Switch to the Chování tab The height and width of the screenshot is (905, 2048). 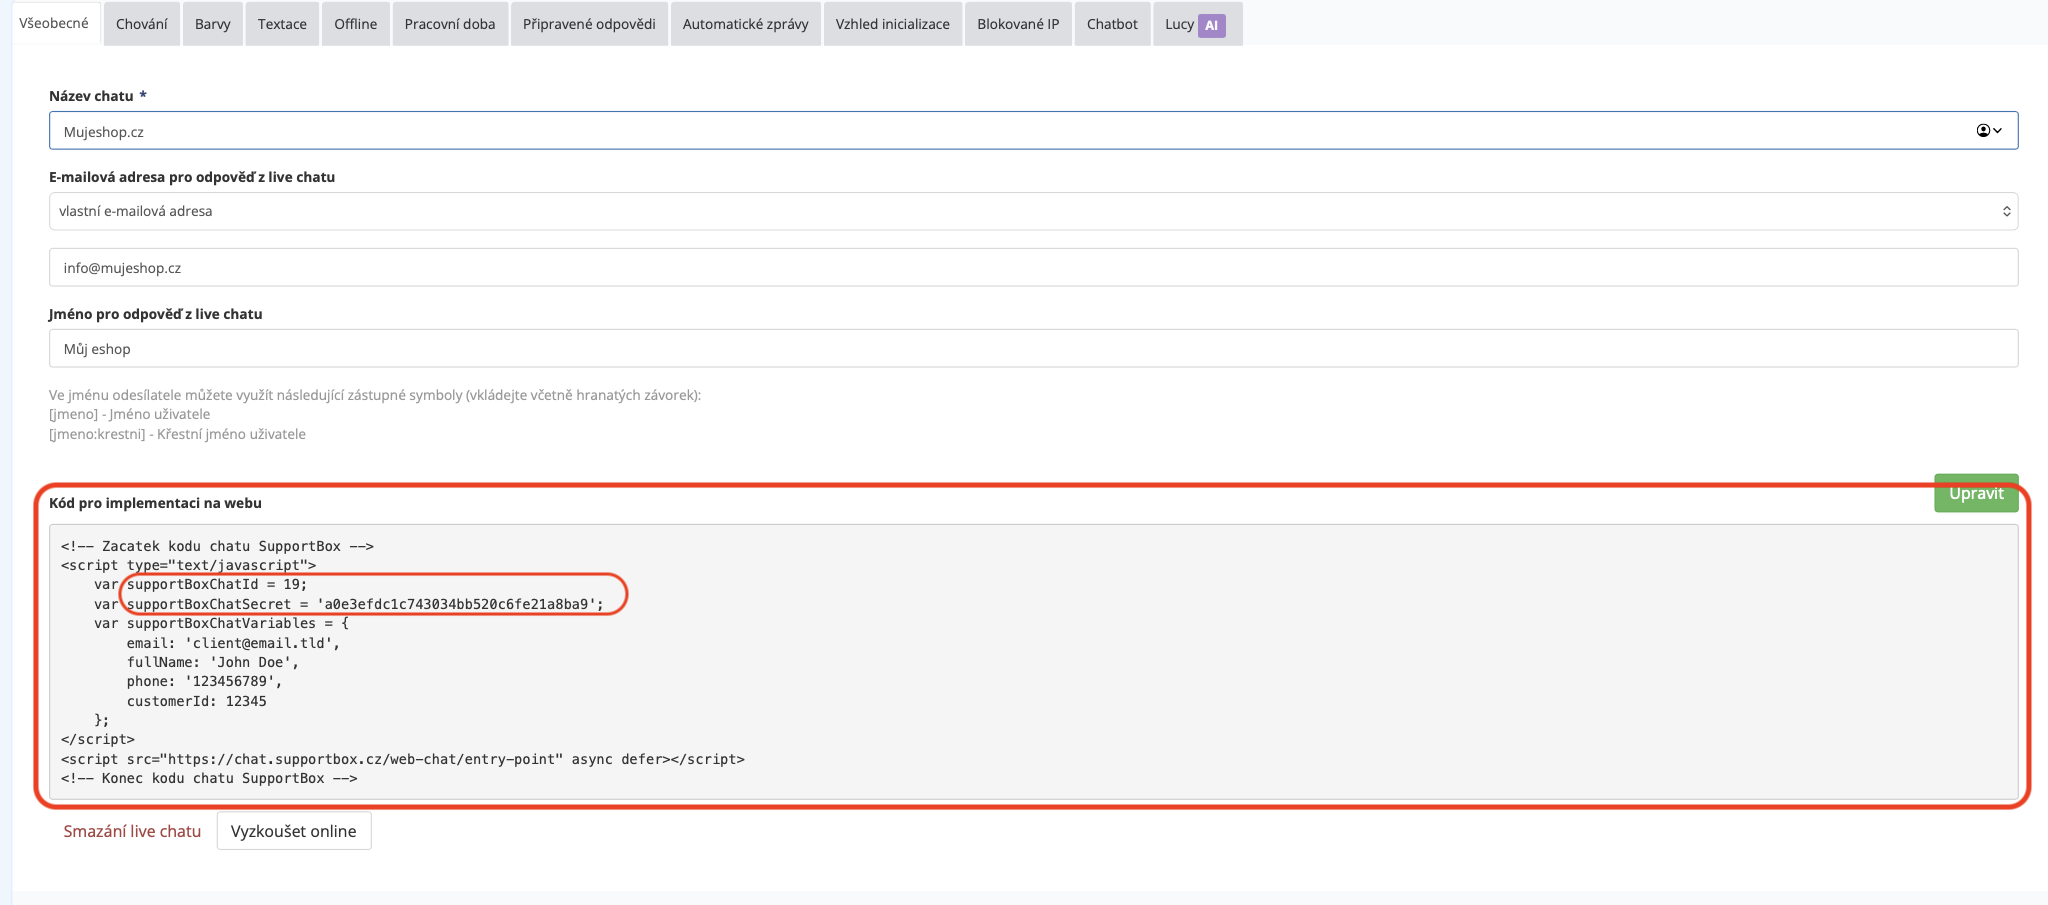point(141,24)
